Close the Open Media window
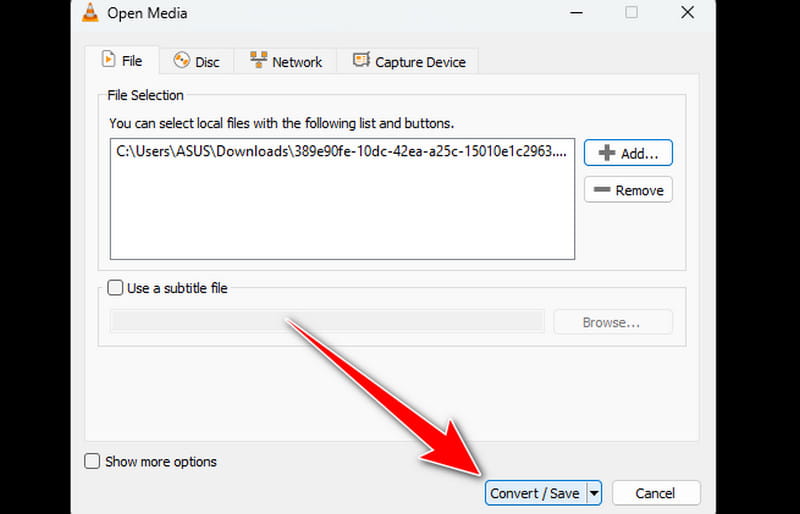This screenshot has width=800, height=514. (687, 13)
